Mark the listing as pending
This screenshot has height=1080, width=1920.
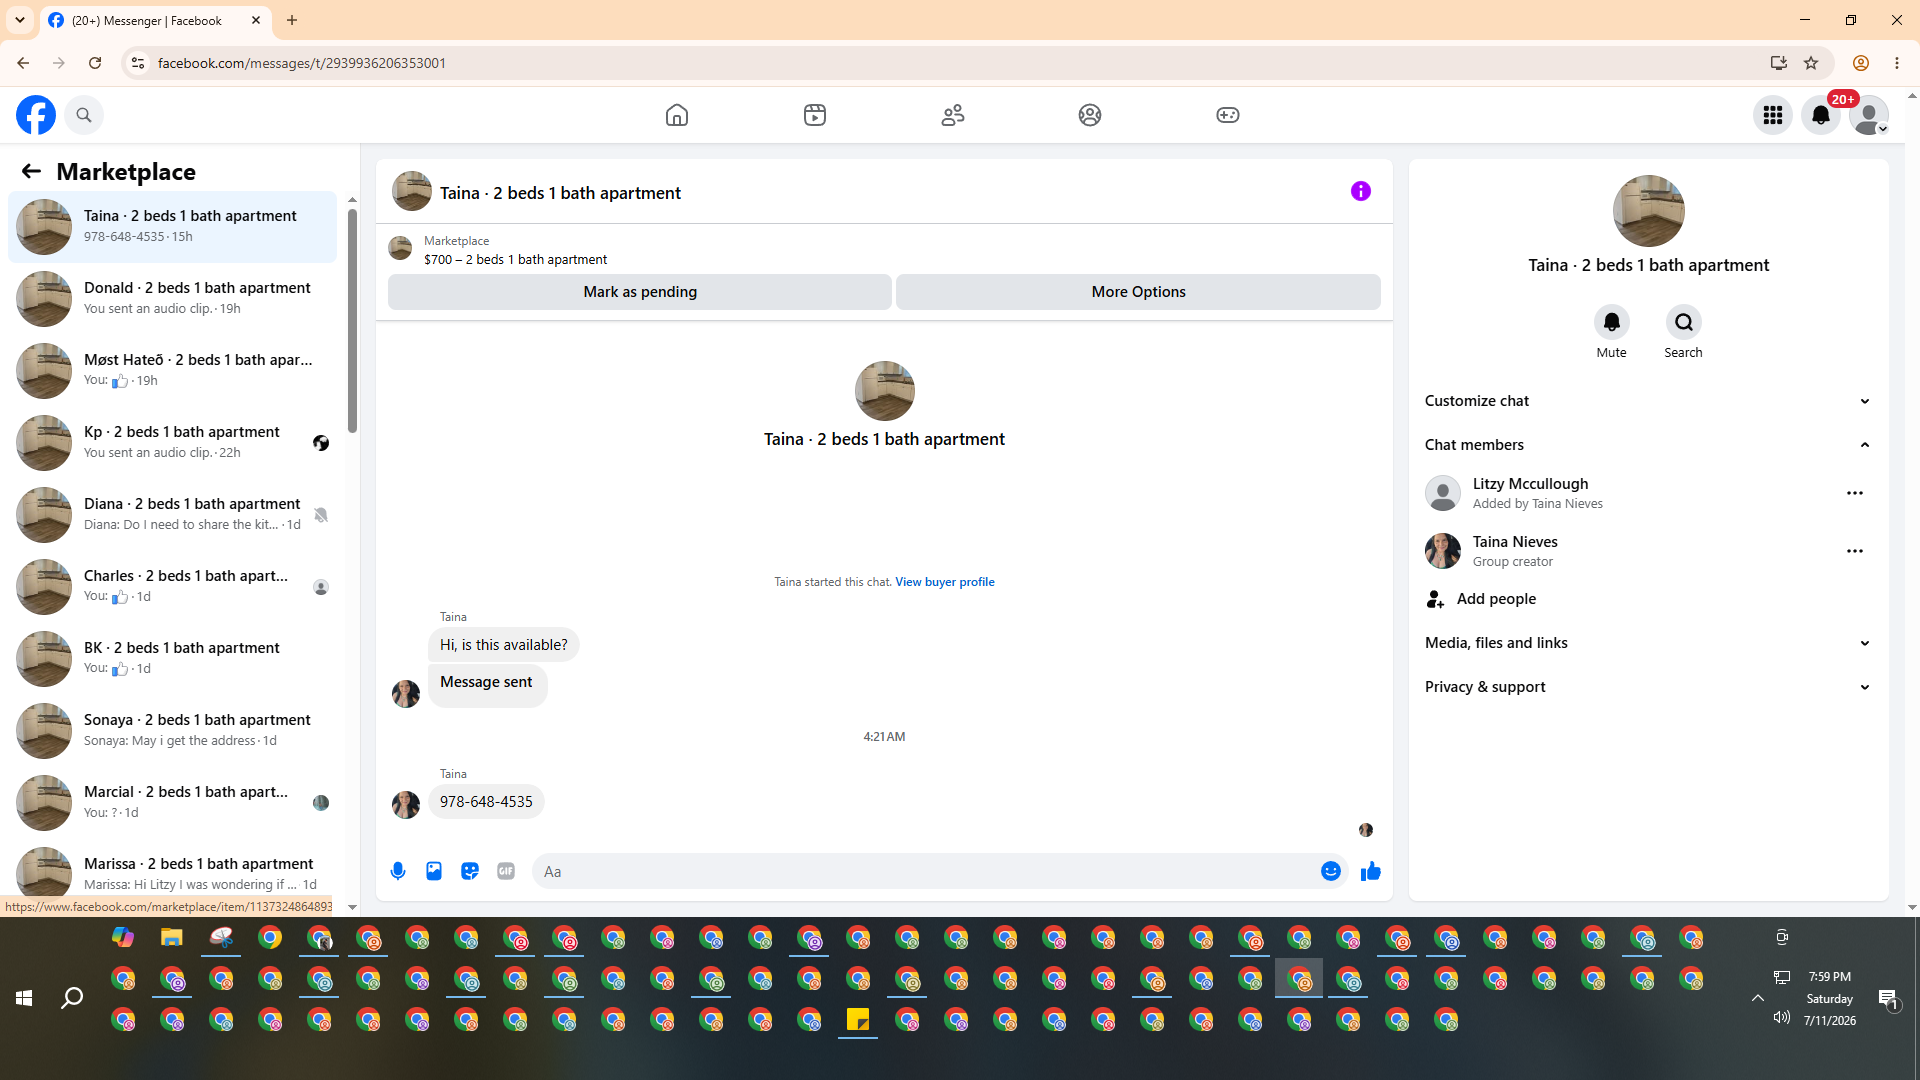click(640, 292)
